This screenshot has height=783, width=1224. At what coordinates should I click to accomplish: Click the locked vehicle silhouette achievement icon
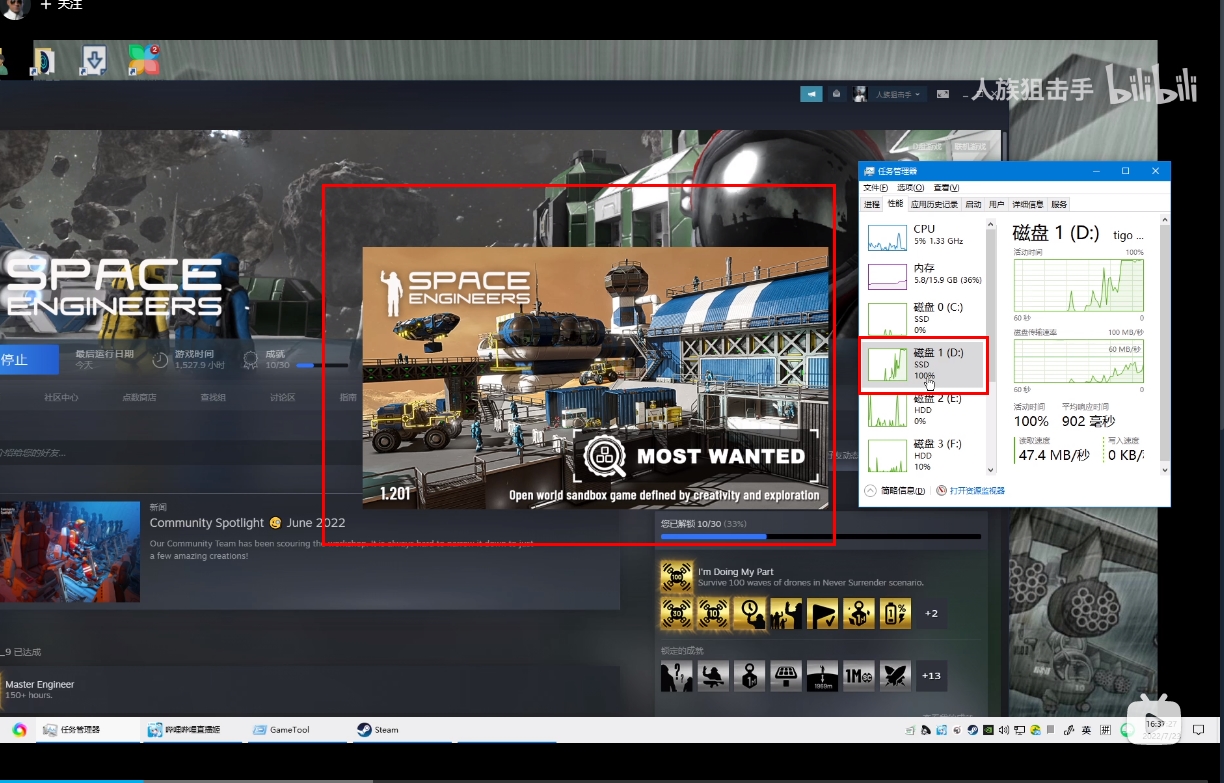713,676
